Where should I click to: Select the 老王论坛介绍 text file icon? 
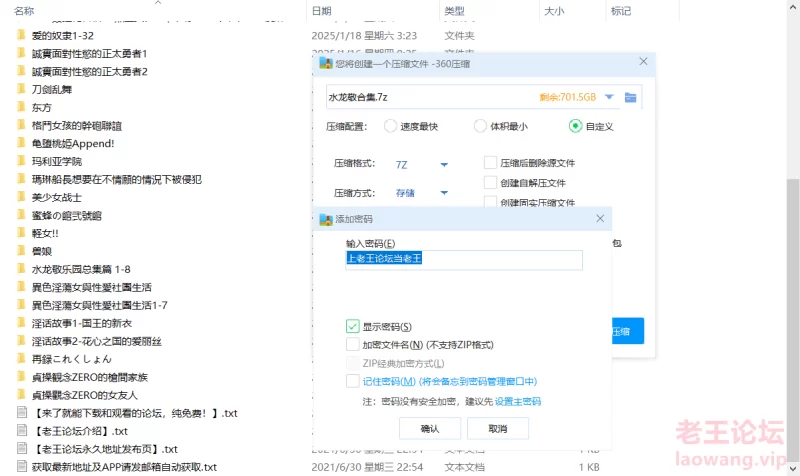(x=21, y=431)
